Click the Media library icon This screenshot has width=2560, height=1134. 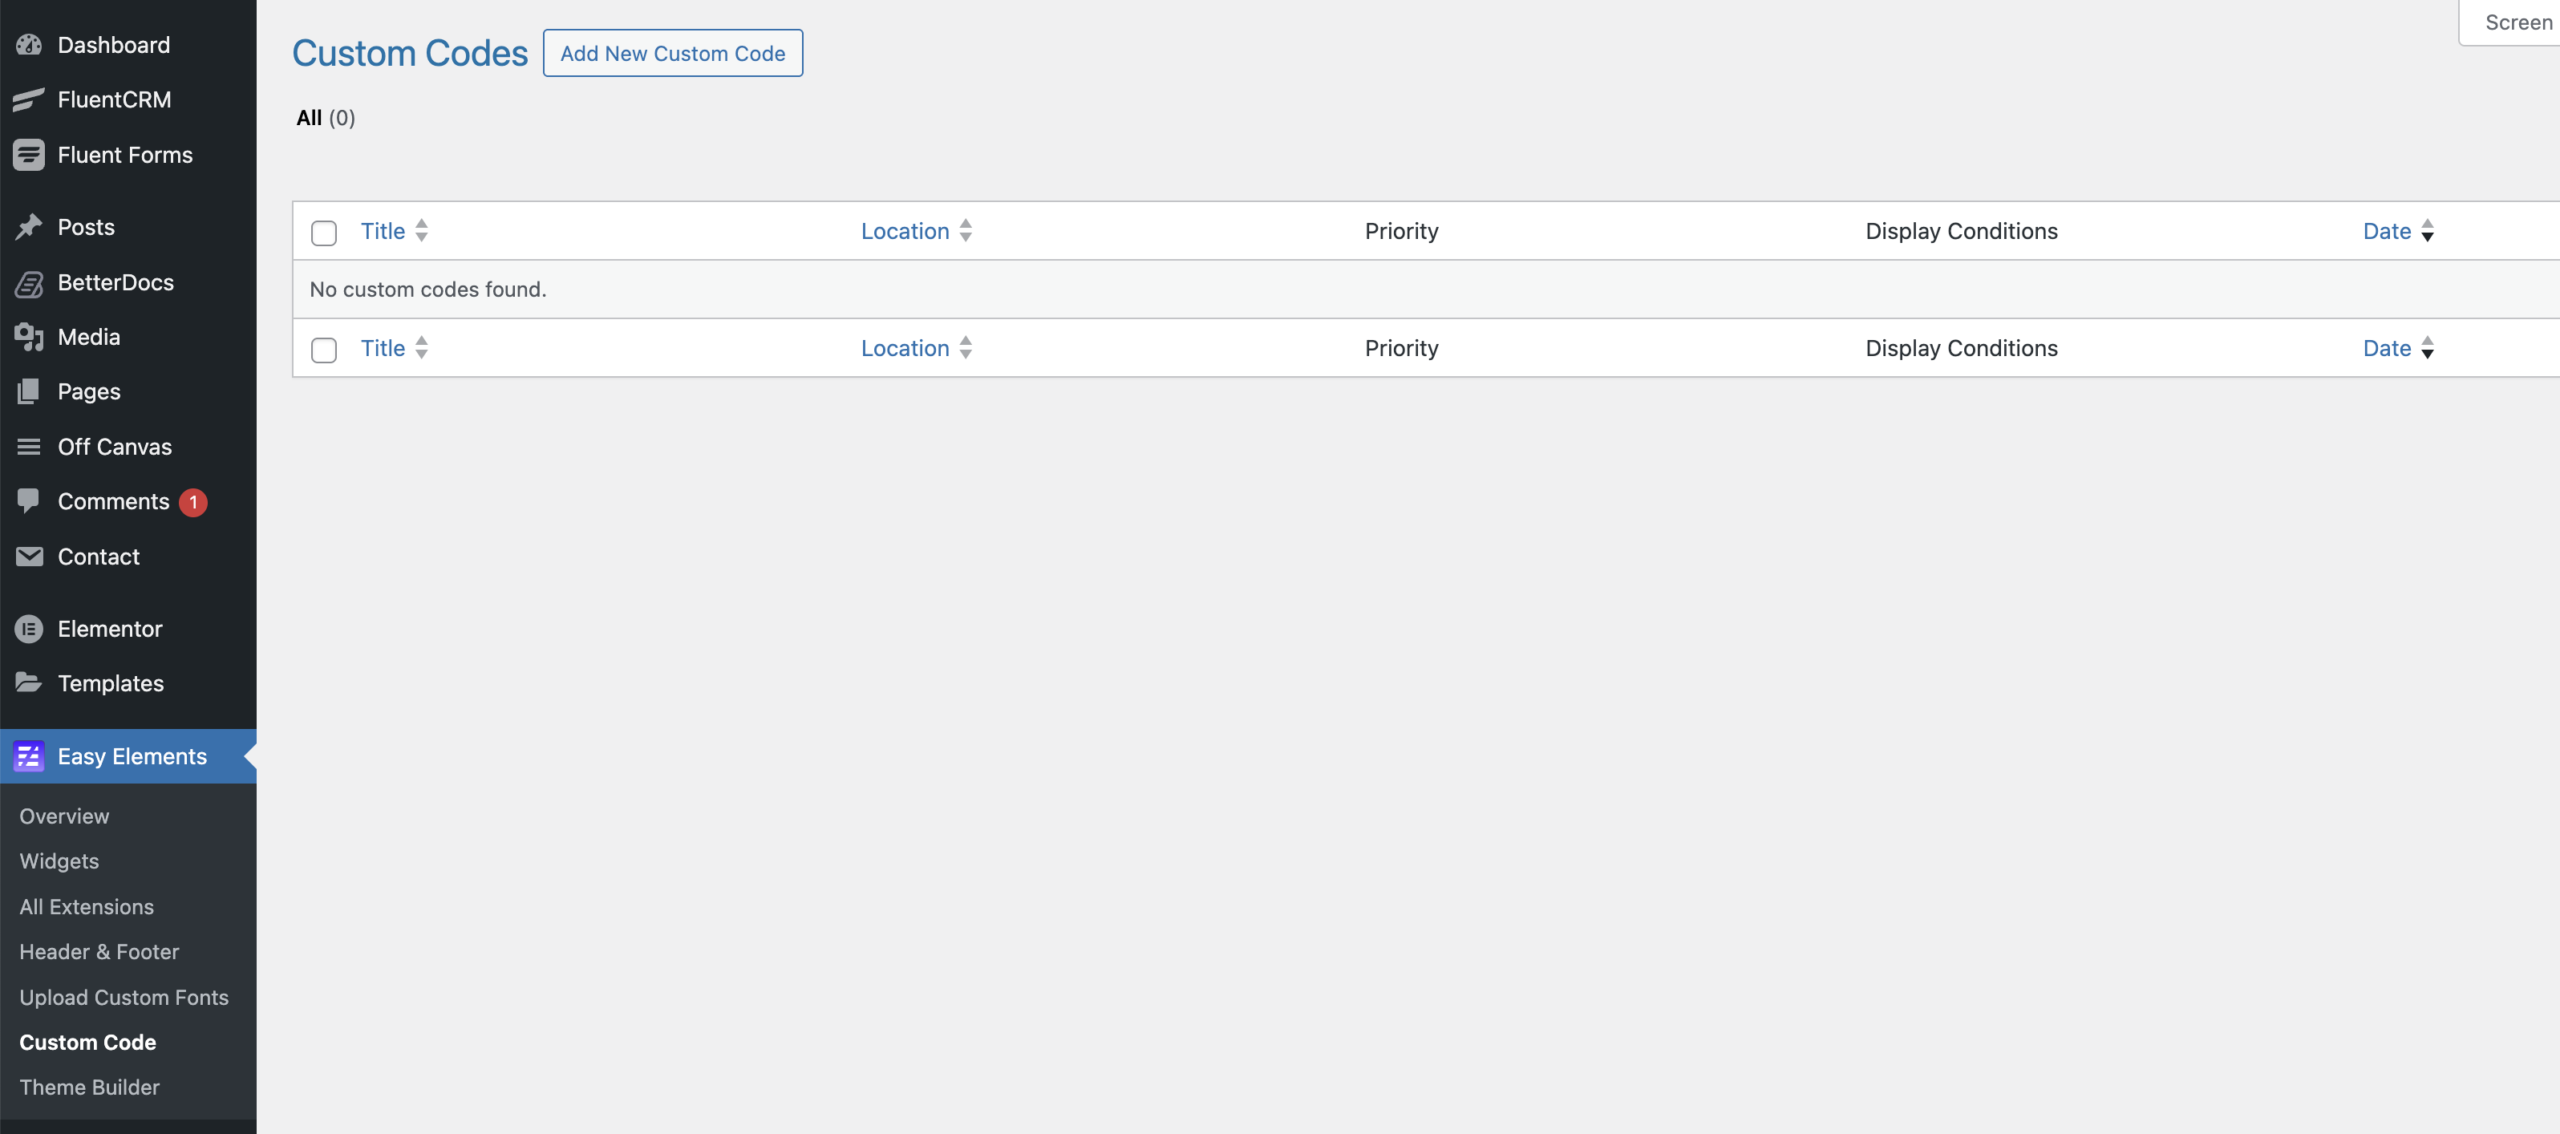tap(29, 337)
